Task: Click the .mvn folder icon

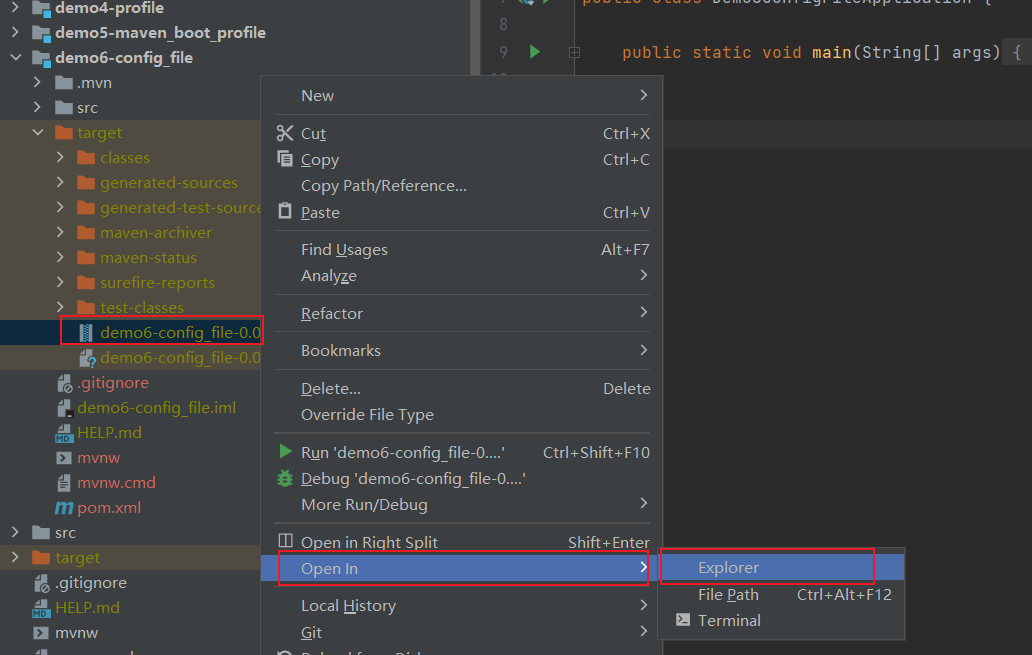Action: point(64,82)
